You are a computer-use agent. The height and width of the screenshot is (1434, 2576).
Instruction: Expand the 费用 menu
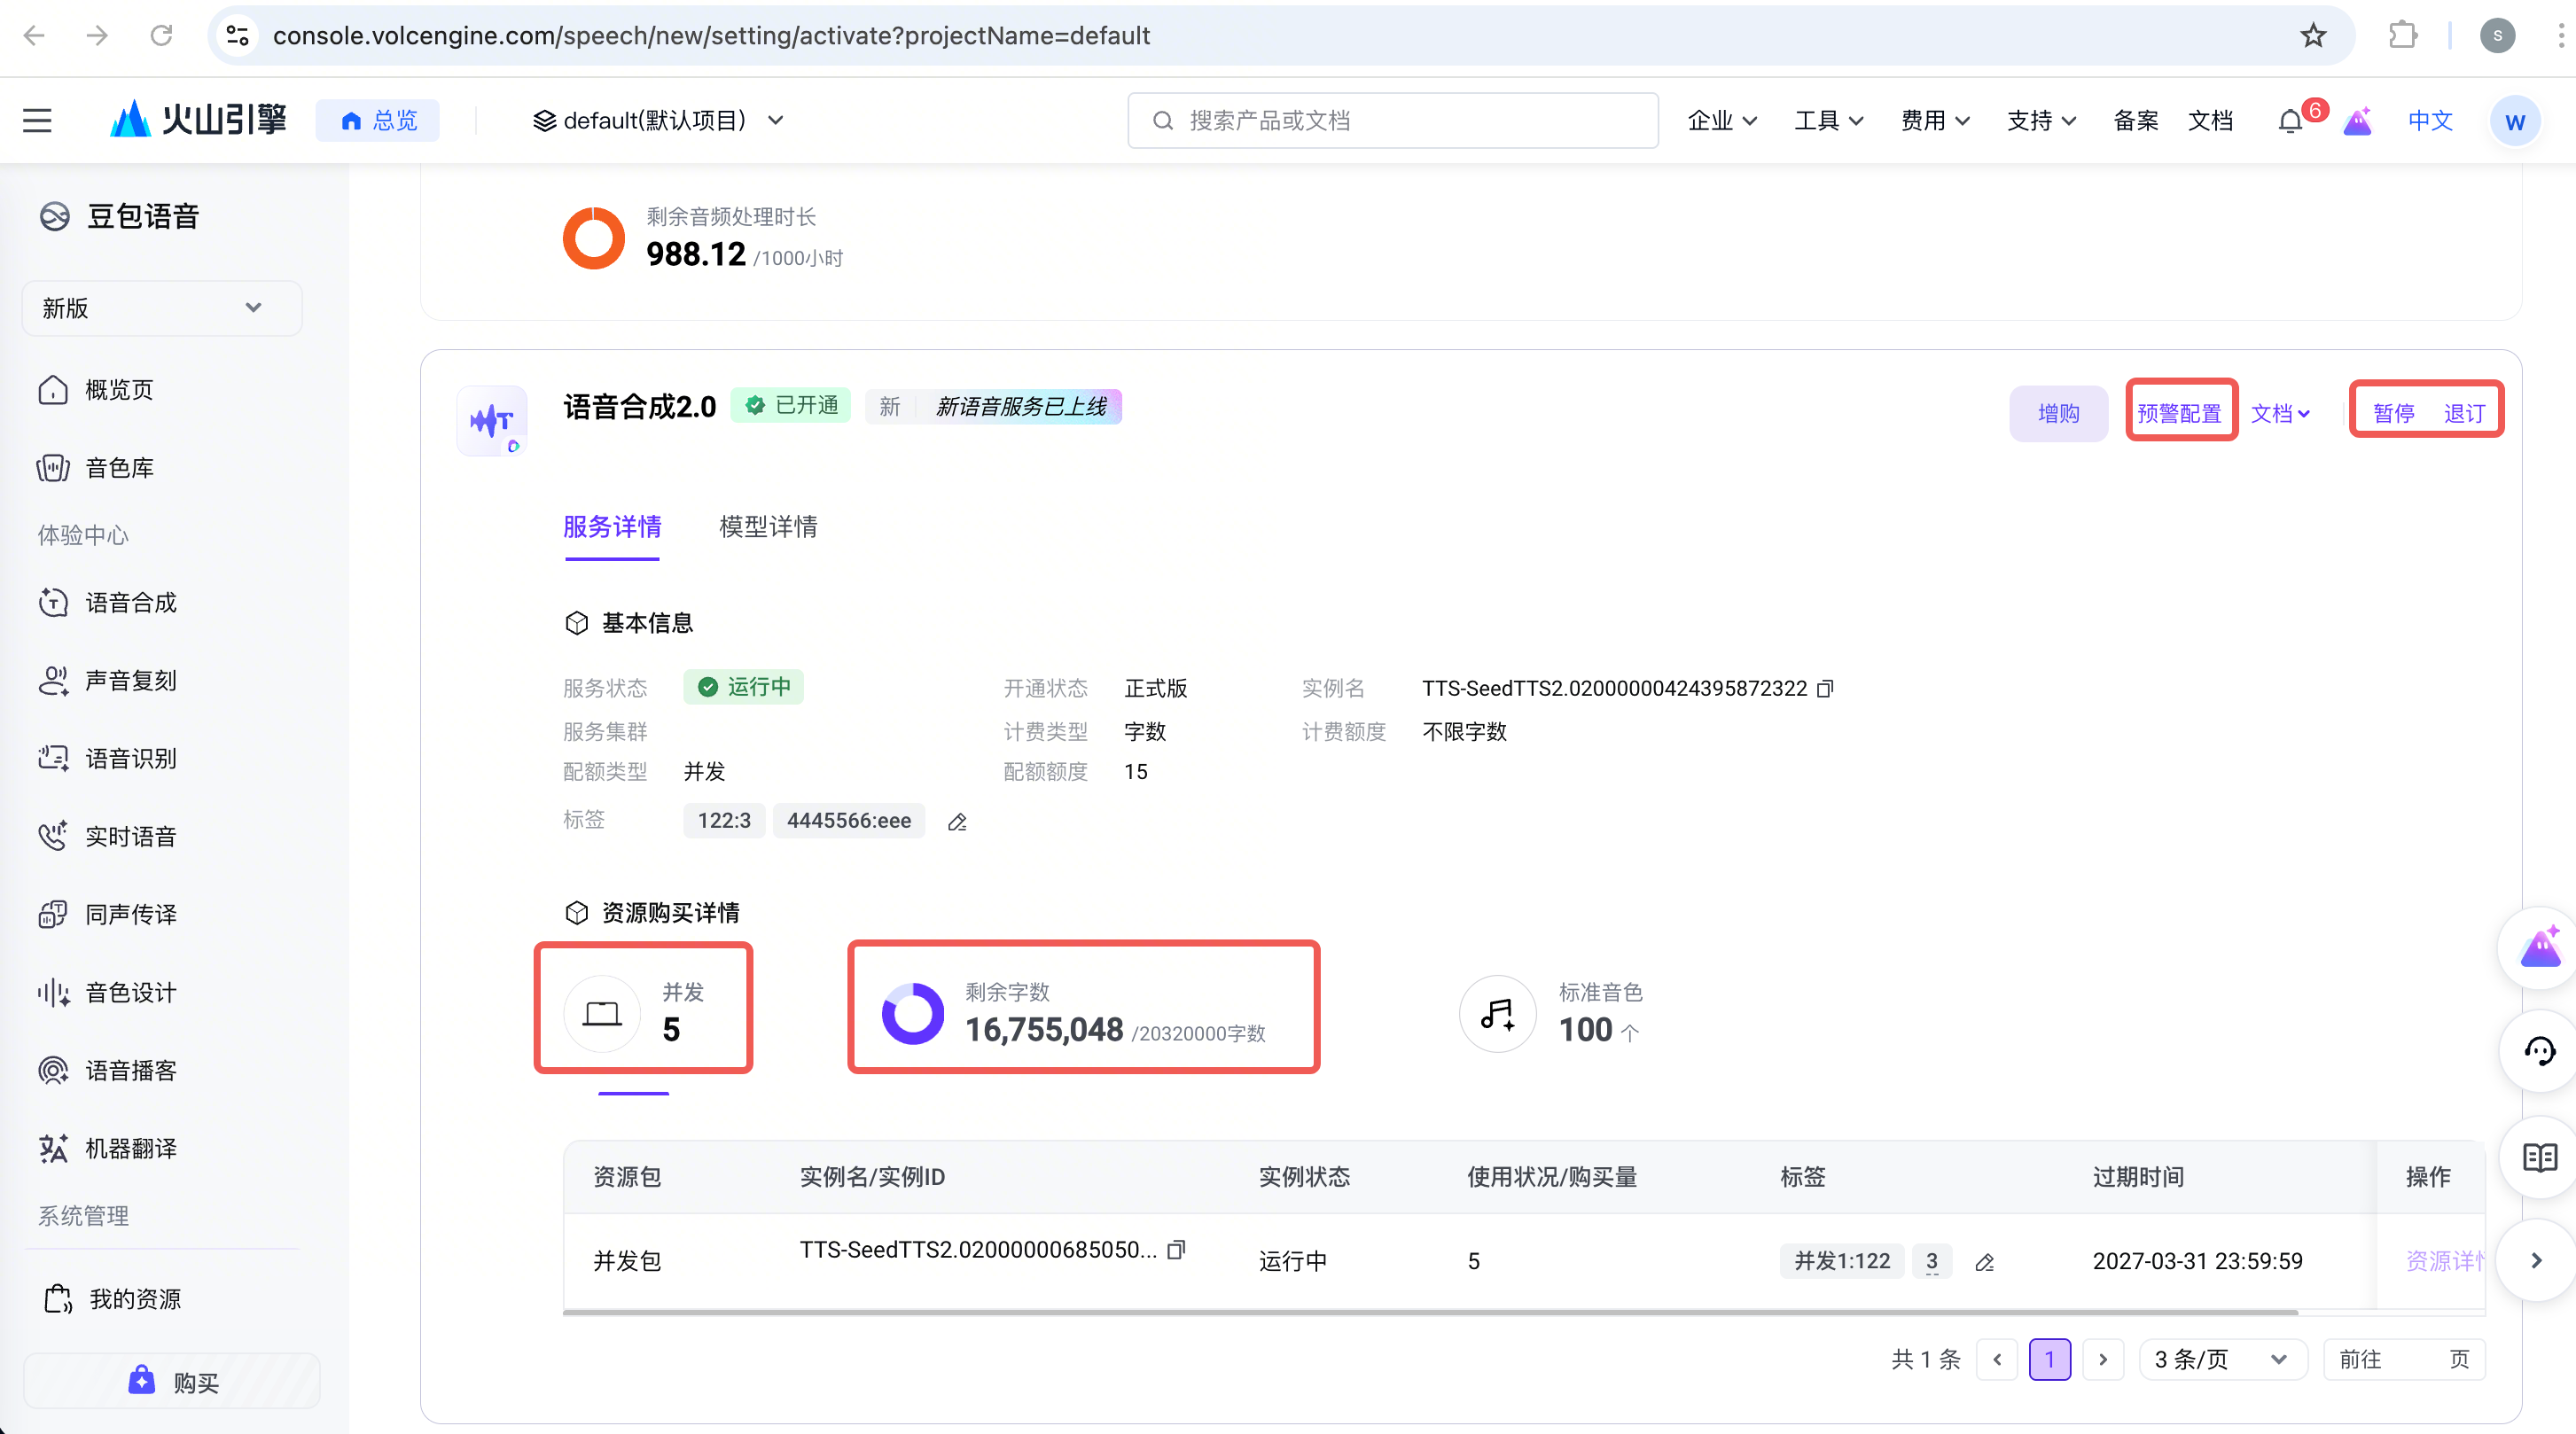pyautogui.click(x=1935, y=121)
